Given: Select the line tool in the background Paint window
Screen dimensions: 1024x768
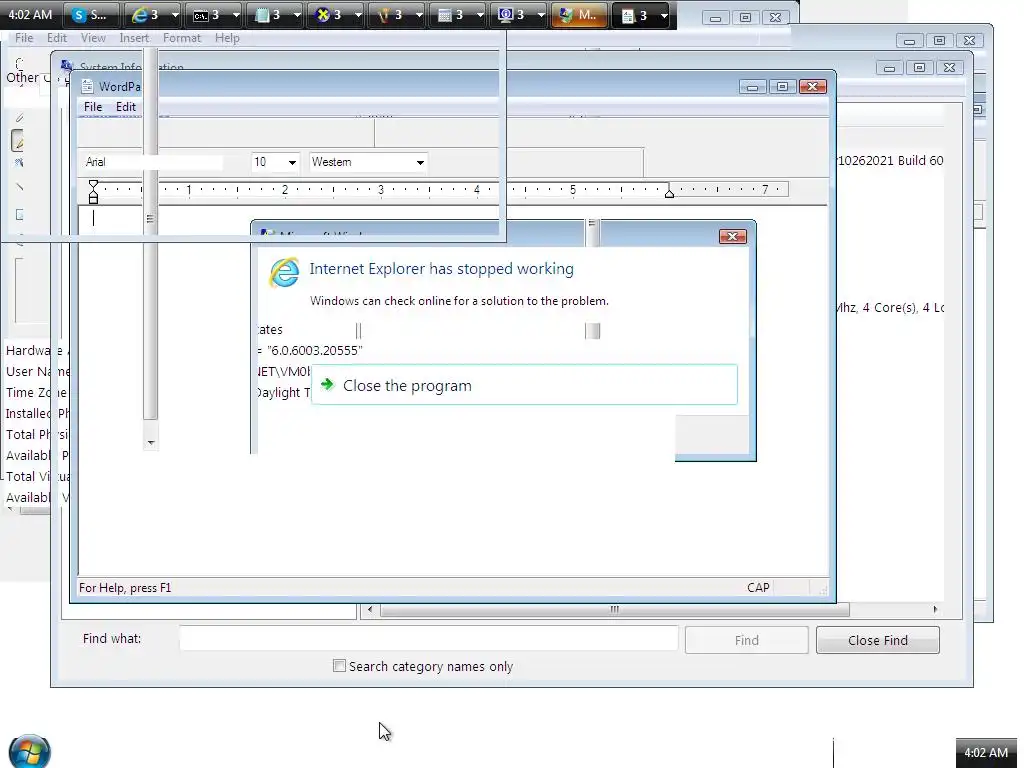Looking at the screenshot, I should click(x=18, y=186).
